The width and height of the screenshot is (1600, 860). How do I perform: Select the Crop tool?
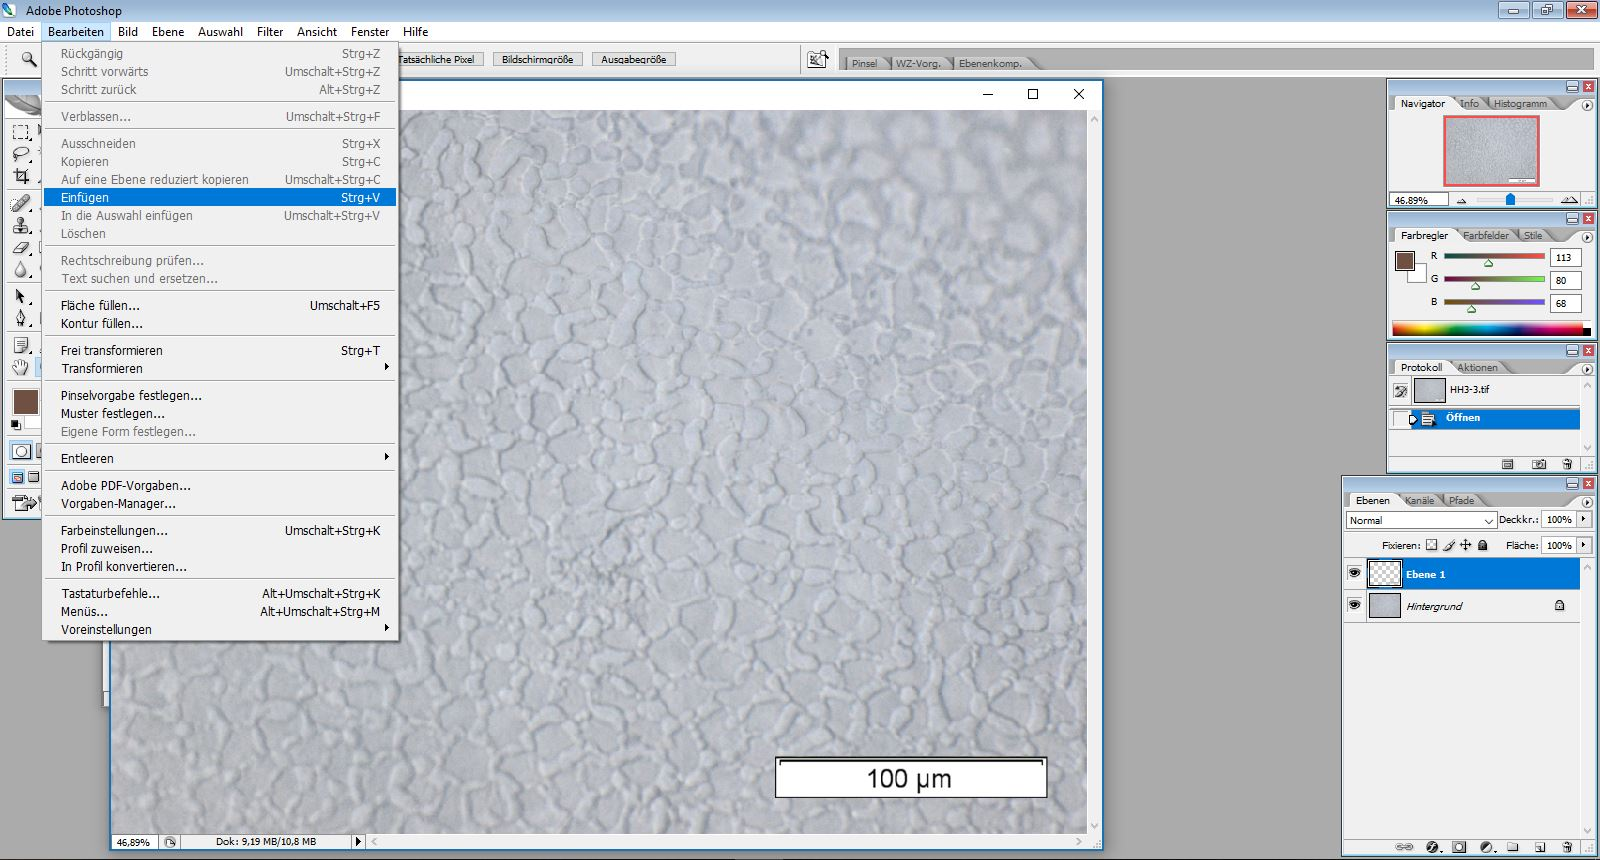pyautogui.click(x=21, y=176)
